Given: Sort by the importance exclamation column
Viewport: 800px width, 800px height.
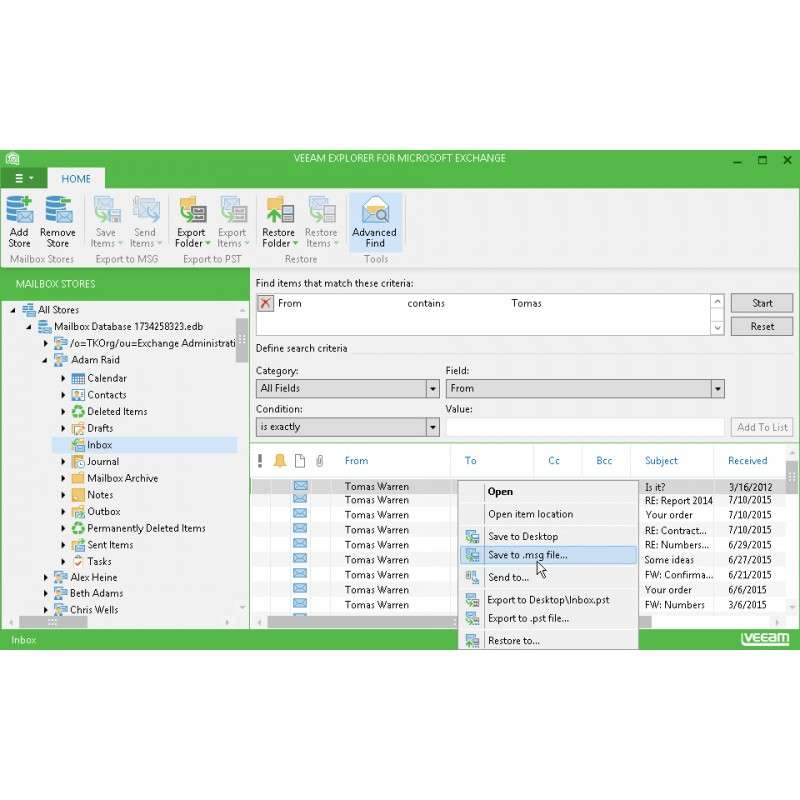Looking at the screenshot, I should [260, 461].
